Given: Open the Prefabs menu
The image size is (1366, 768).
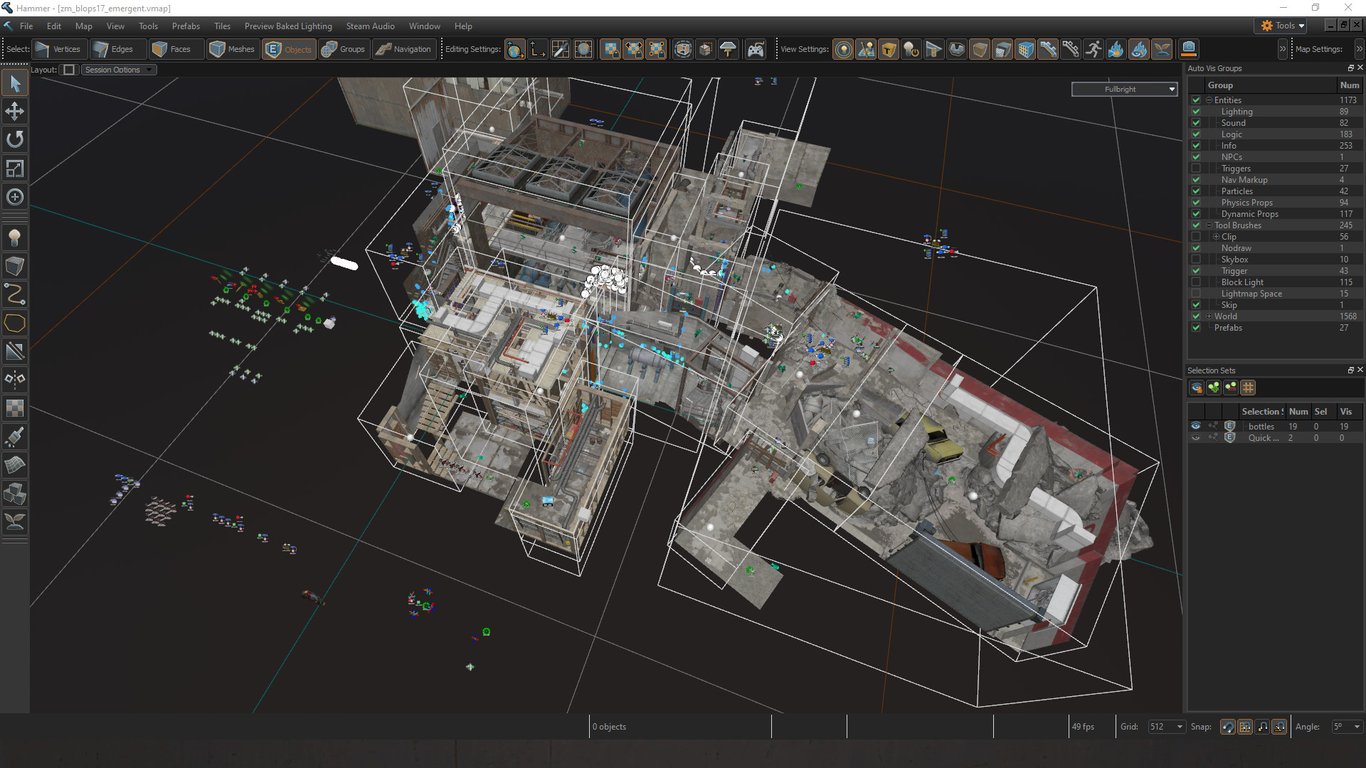Looking at the screenshot, I should tap(186, 26).
